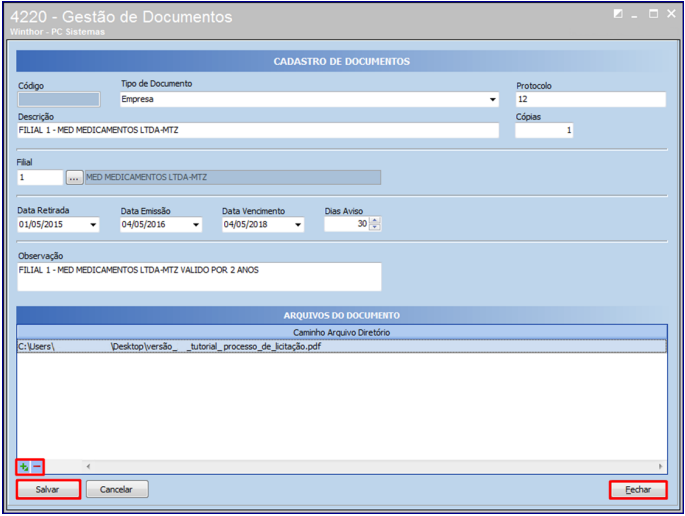Click the left arrow of the horizontal scrollbar
The height and width of the screenshot is (516, 685).
(88, 467)
